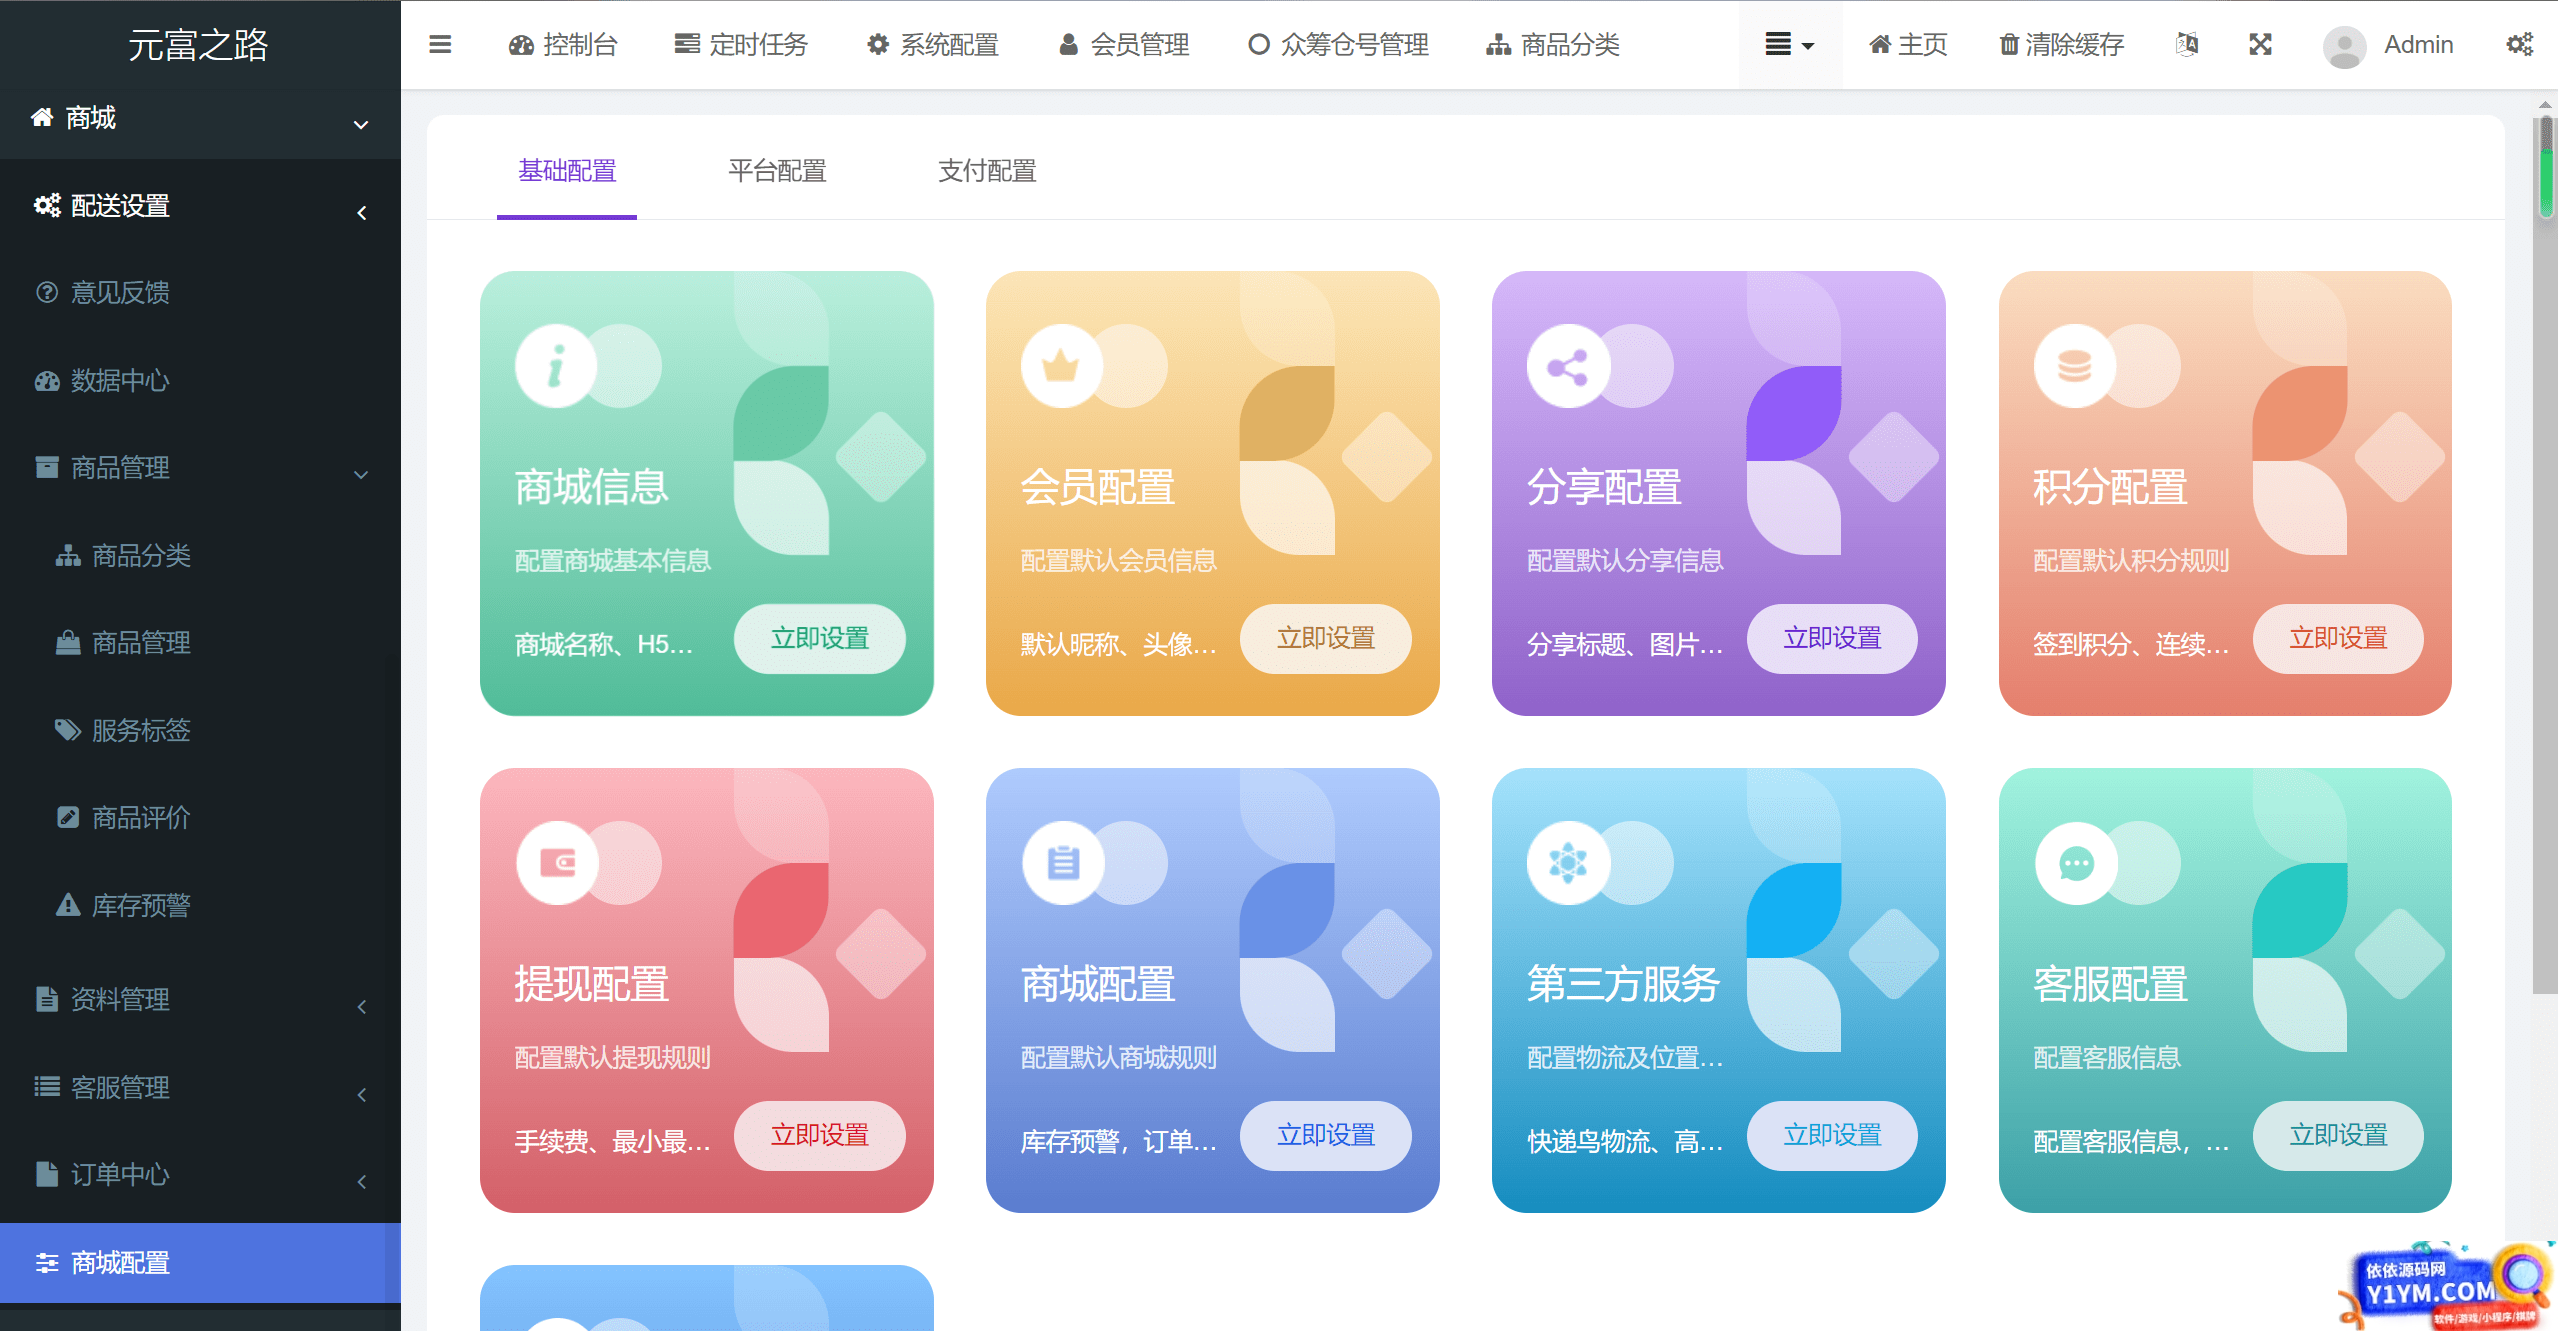Expand 订单中心 in the sidebar

coord(200,1174)
